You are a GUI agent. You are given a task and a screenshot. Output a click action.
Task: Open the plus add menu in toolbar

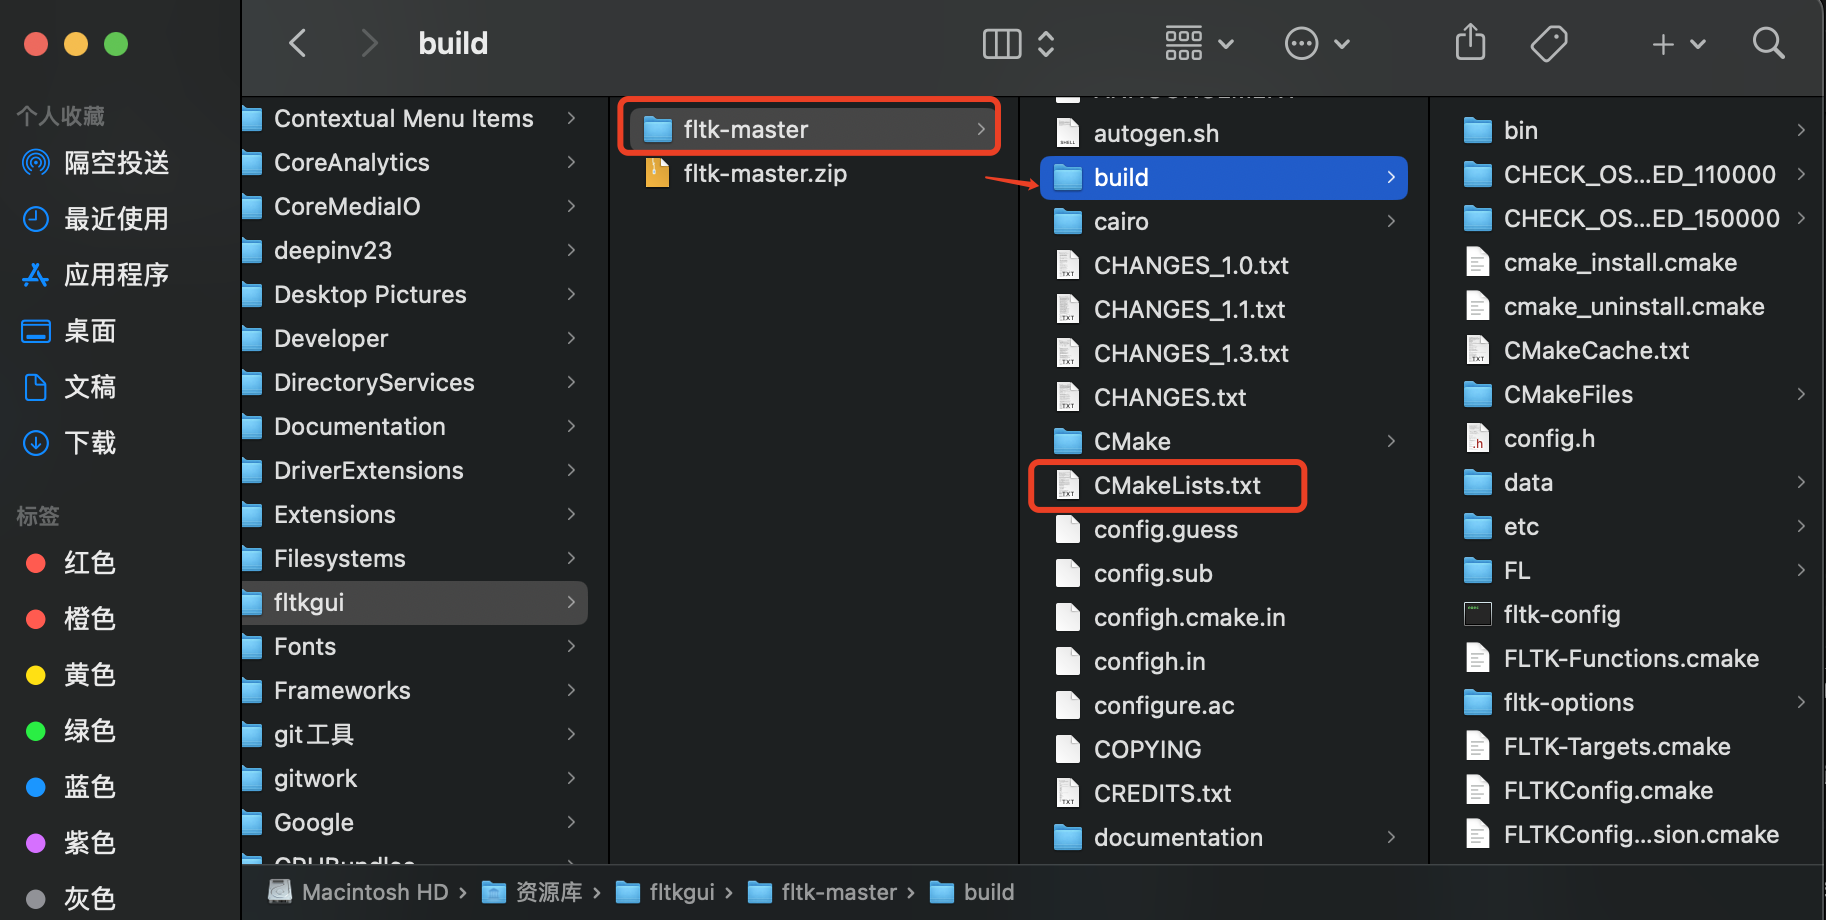tap(1678, 44)
